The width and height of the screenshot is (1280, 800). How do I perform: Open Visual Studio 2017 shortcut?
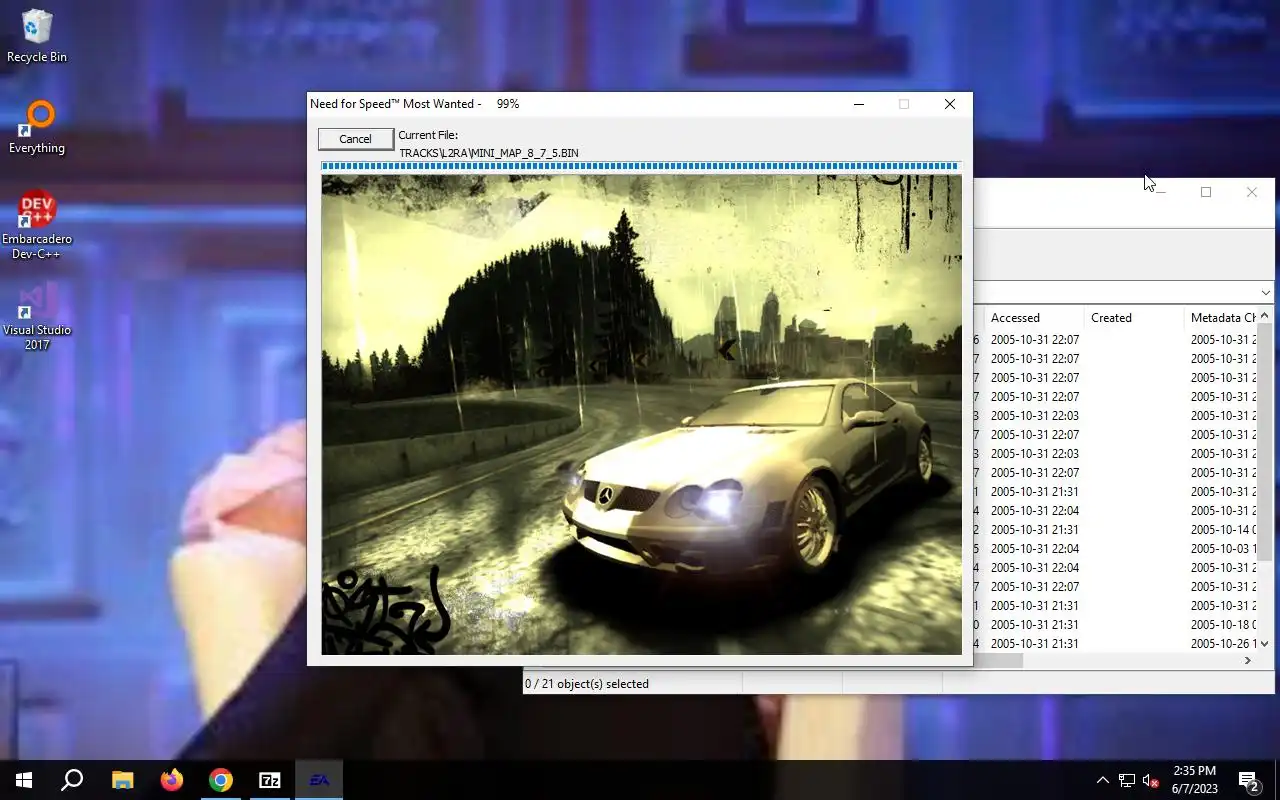point(37,316)
